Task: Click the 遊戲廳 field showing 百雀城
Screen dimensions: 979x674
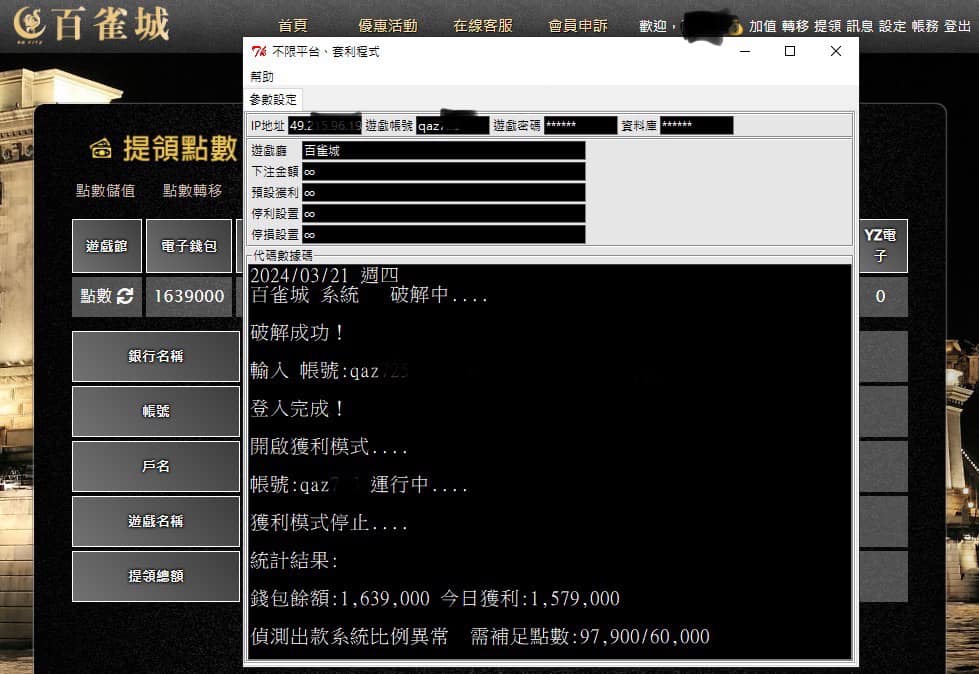Action: (x=443, y=150)
